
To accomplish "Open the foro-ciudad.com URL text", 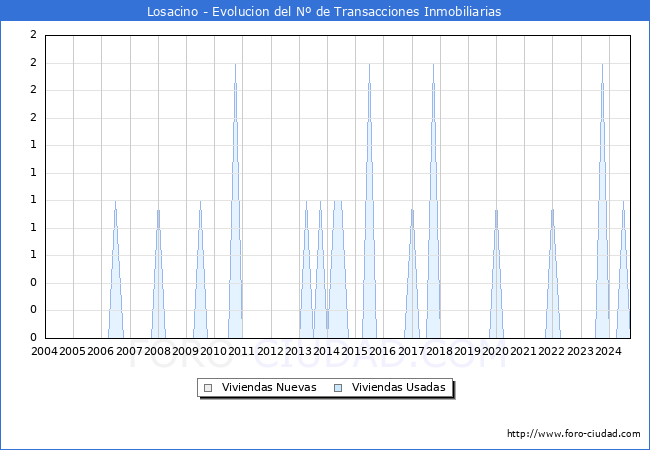I will 574,434.
